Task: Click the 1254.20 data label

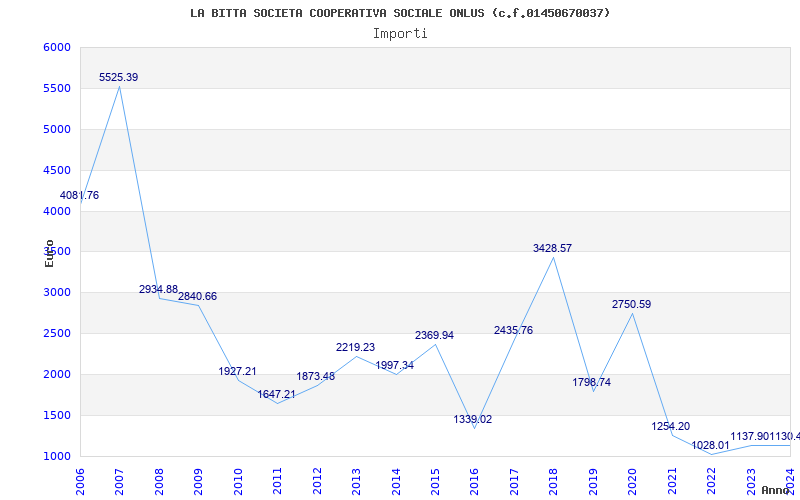Action: point(670,427)
